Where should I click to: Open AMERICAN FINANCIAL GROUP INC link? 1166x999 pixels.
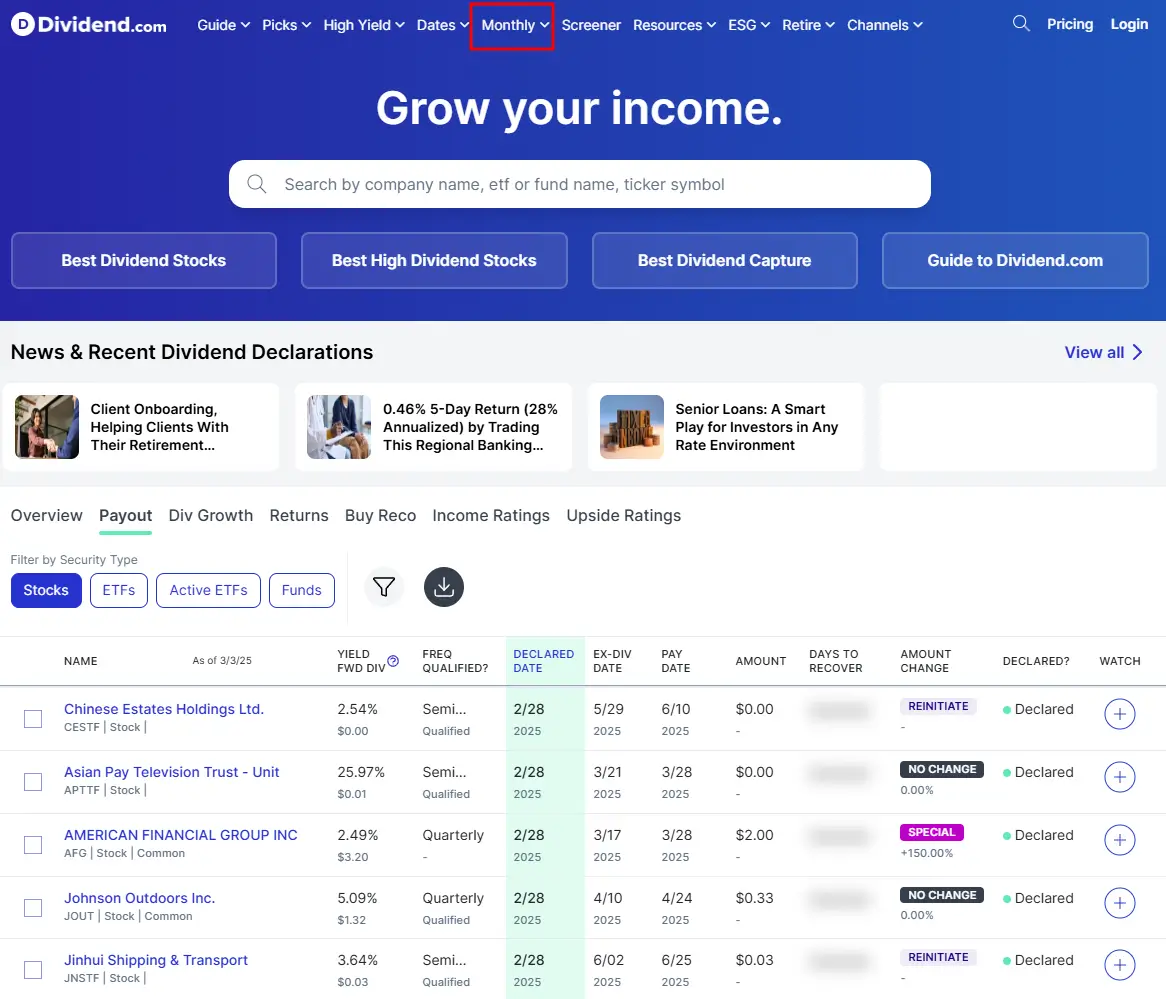point(181,835)
